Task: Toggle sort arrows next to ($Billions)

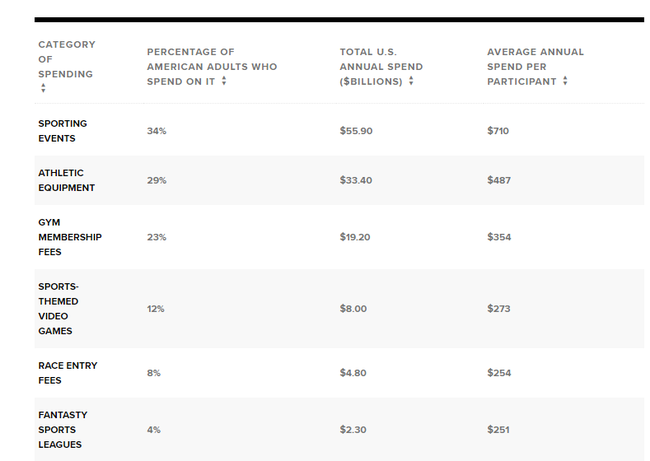Action: tap(411, 80)
